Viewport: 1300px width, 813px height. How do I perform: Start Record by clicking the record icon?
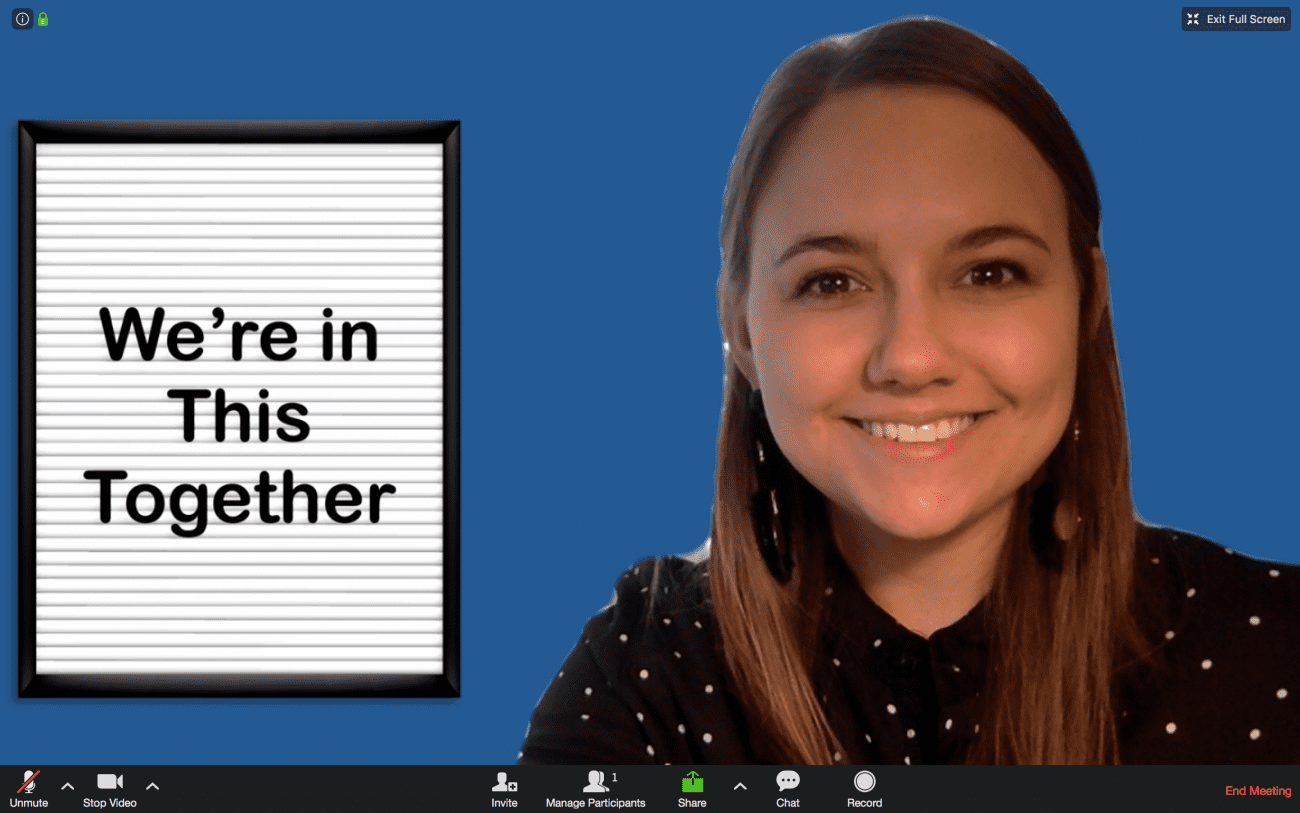pyautogui.click(x=864, y=780)
